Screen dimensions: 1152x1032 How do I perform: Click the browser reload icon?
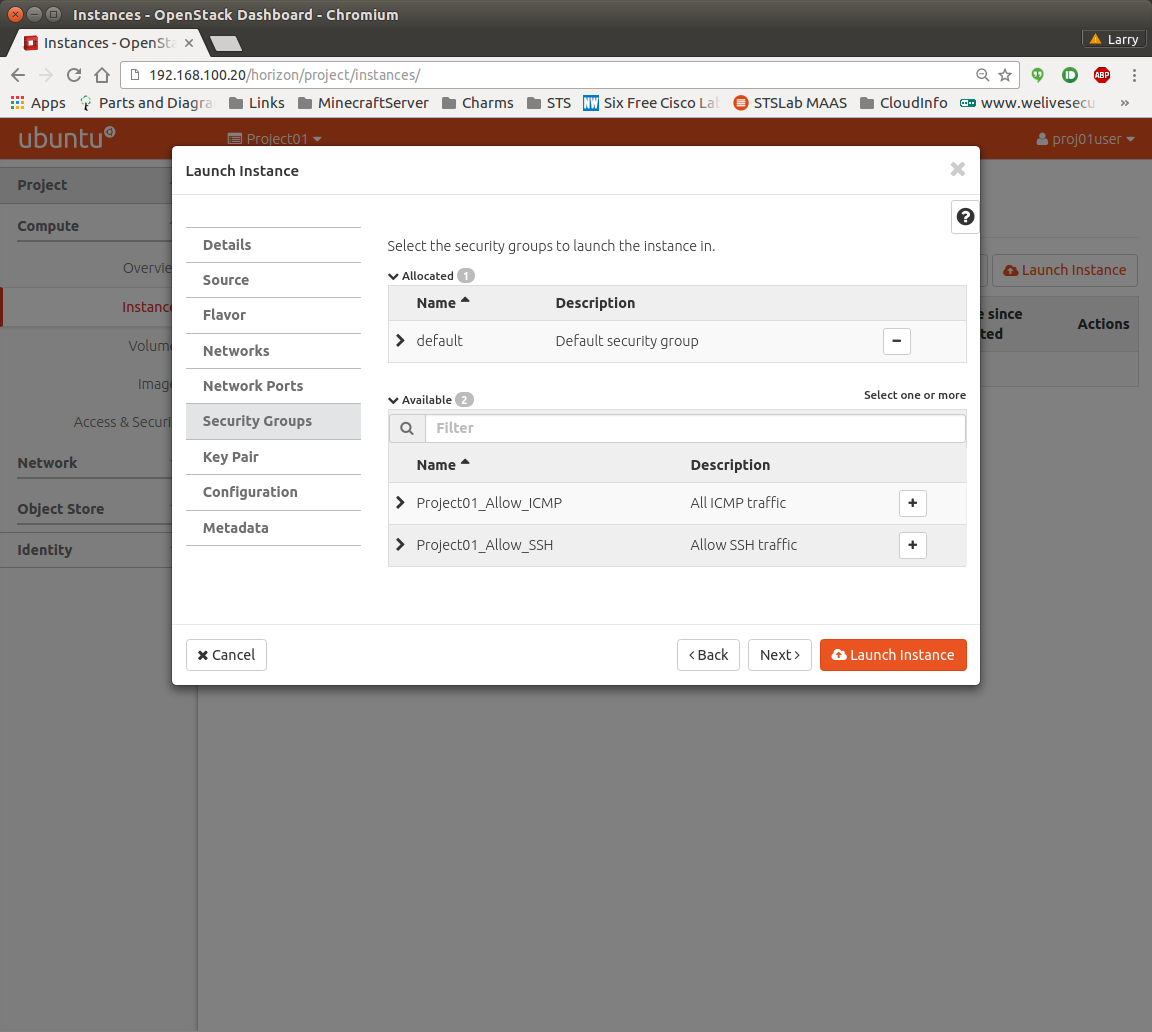click(73, 75)
